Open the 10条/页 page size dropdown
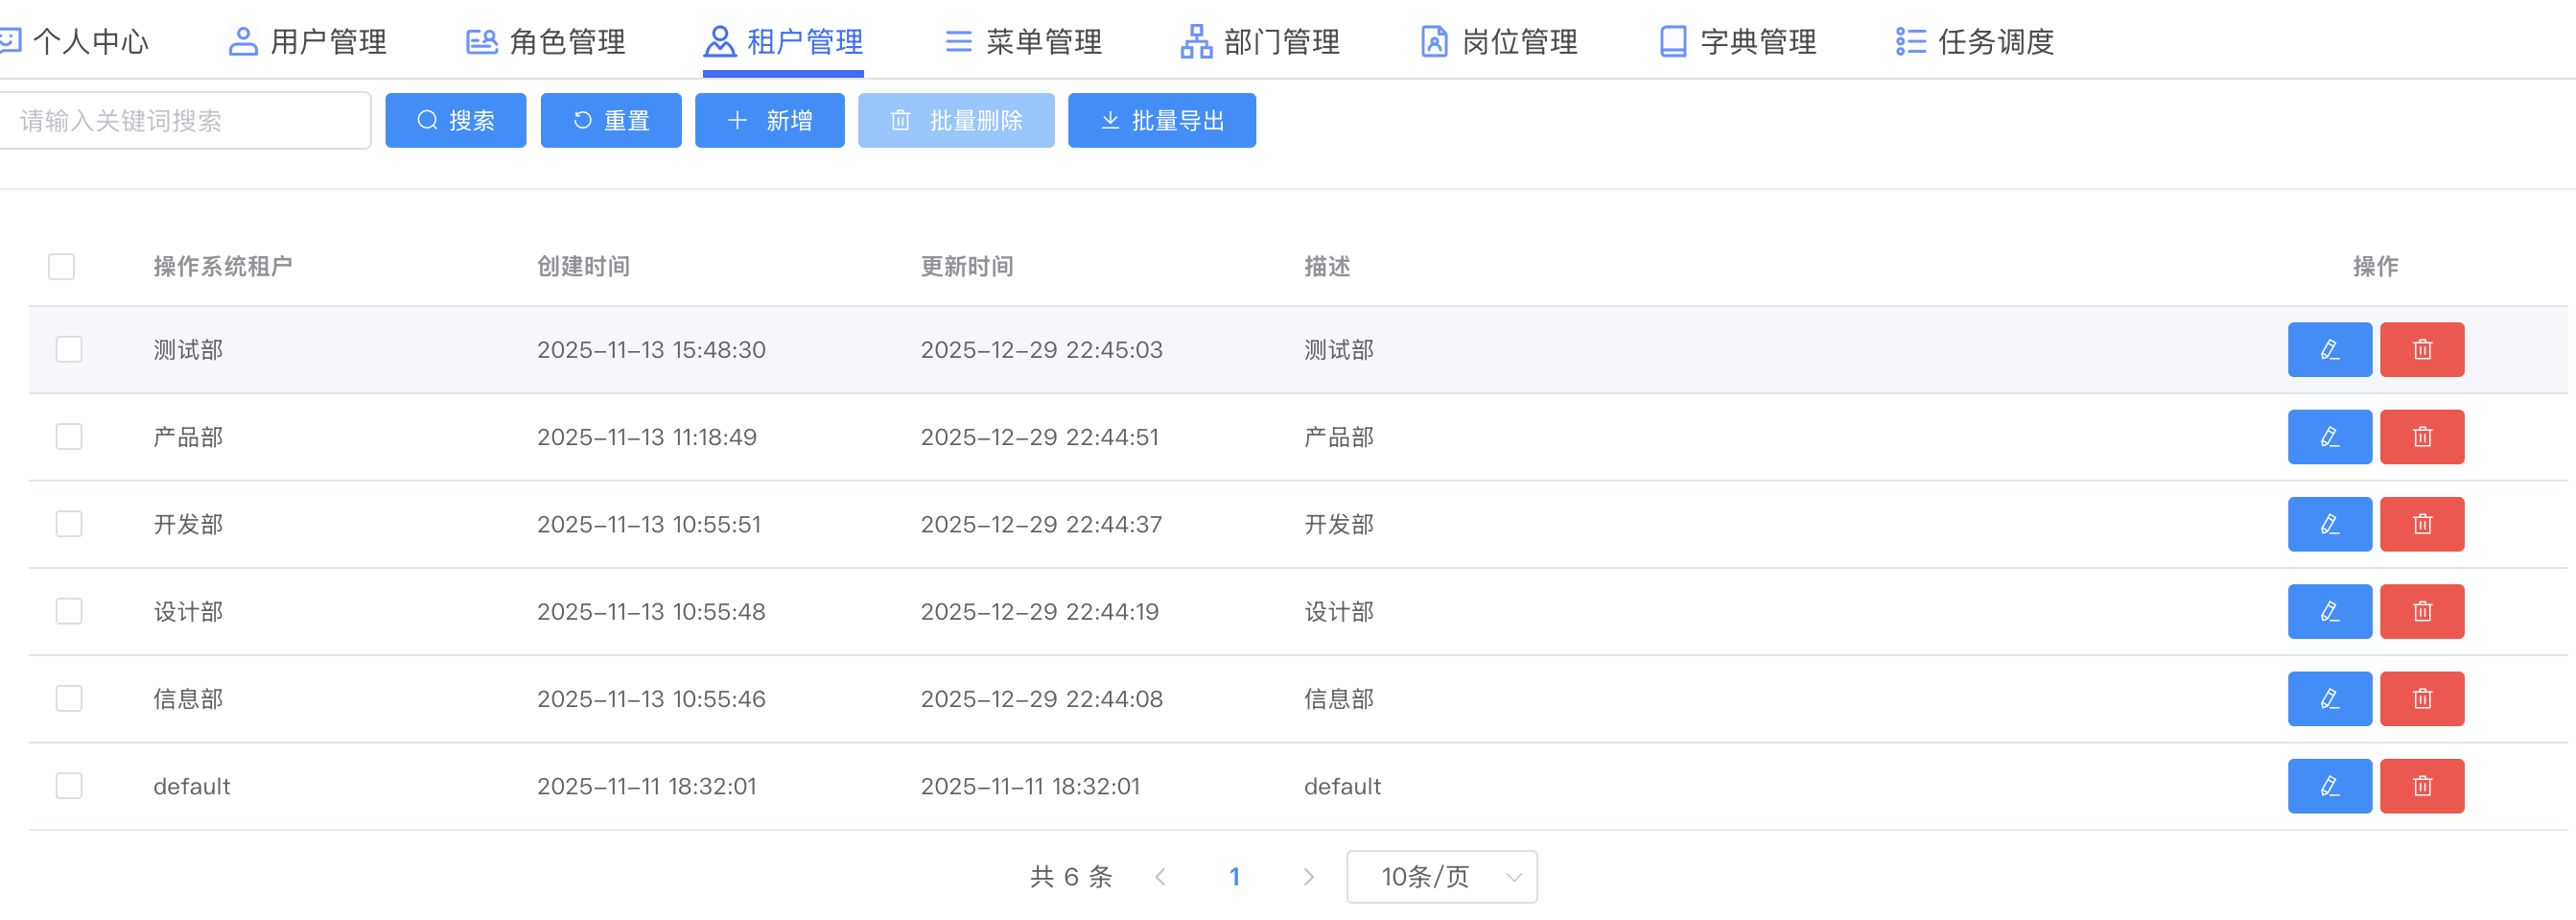 1441,877
